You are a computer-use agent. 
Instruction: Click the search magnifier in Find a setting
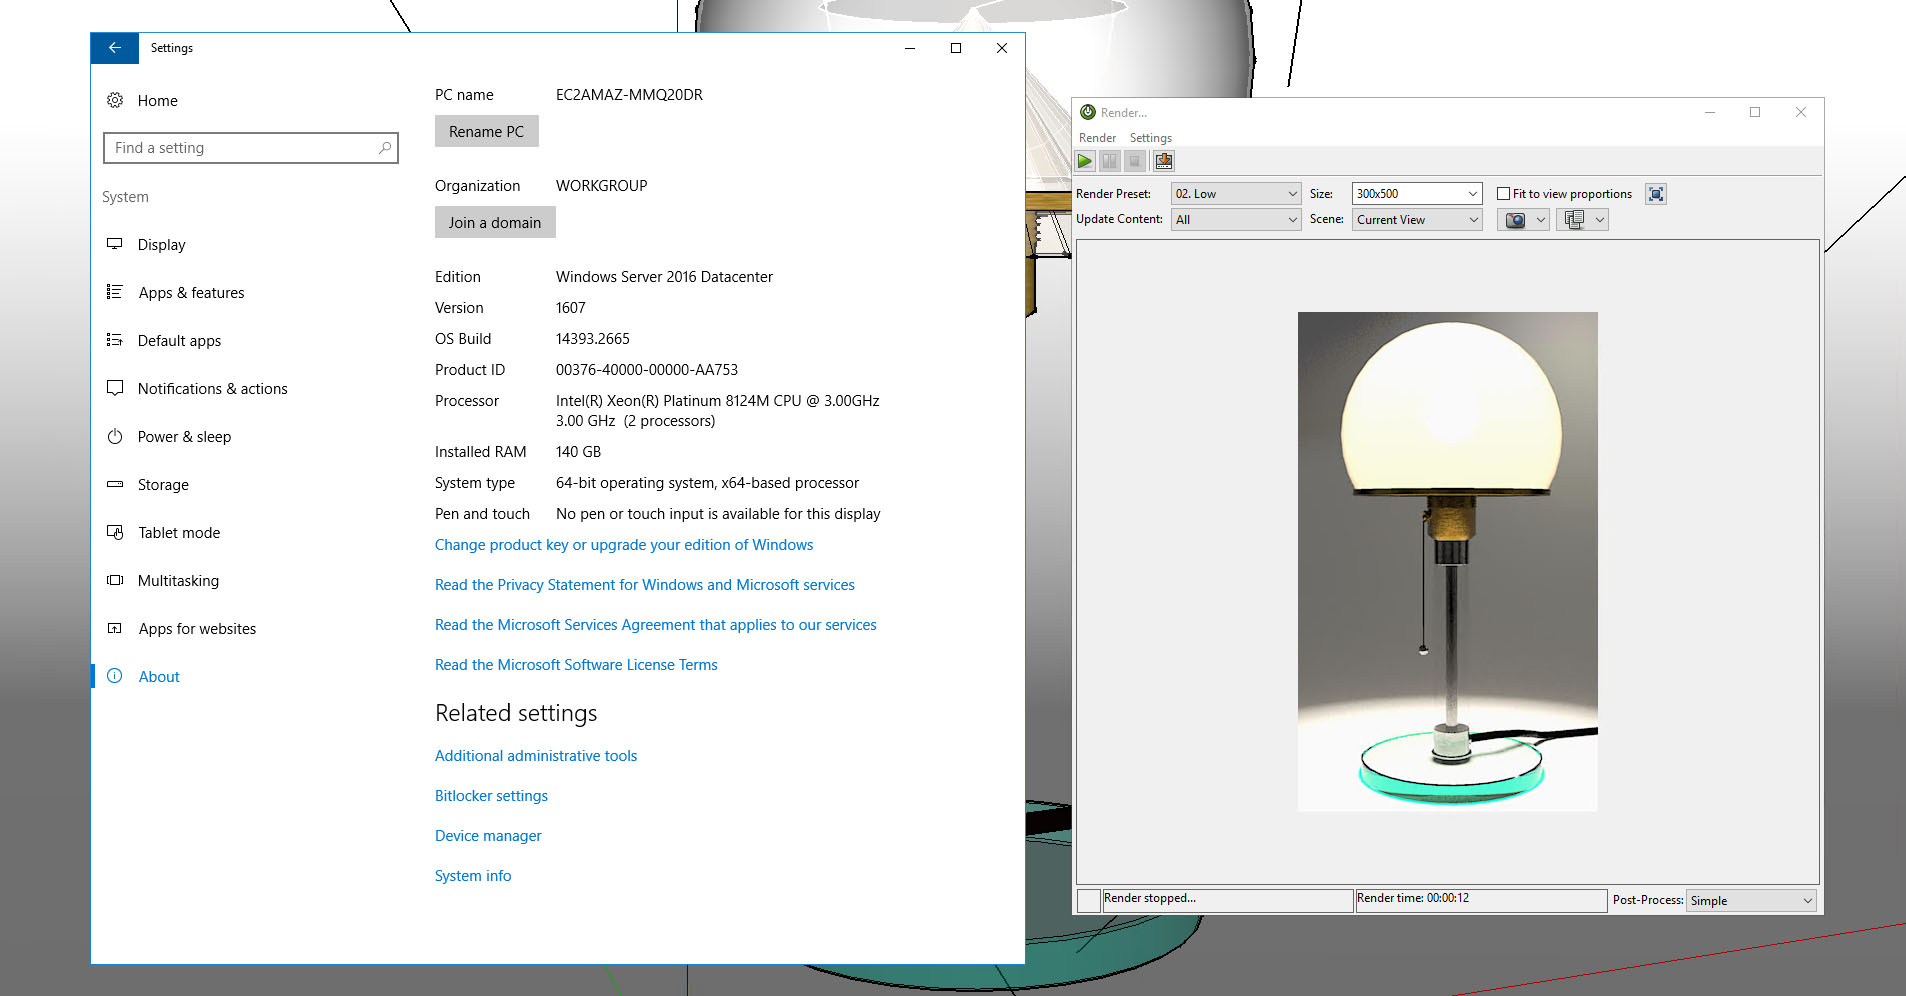click(x=385, y=148)
